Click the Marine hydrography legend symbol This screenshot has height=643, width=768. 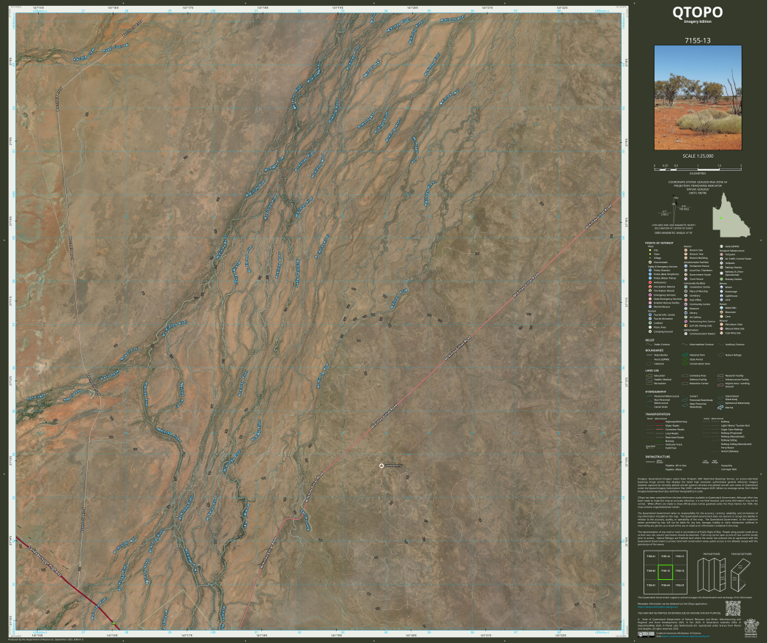[720, 407]
